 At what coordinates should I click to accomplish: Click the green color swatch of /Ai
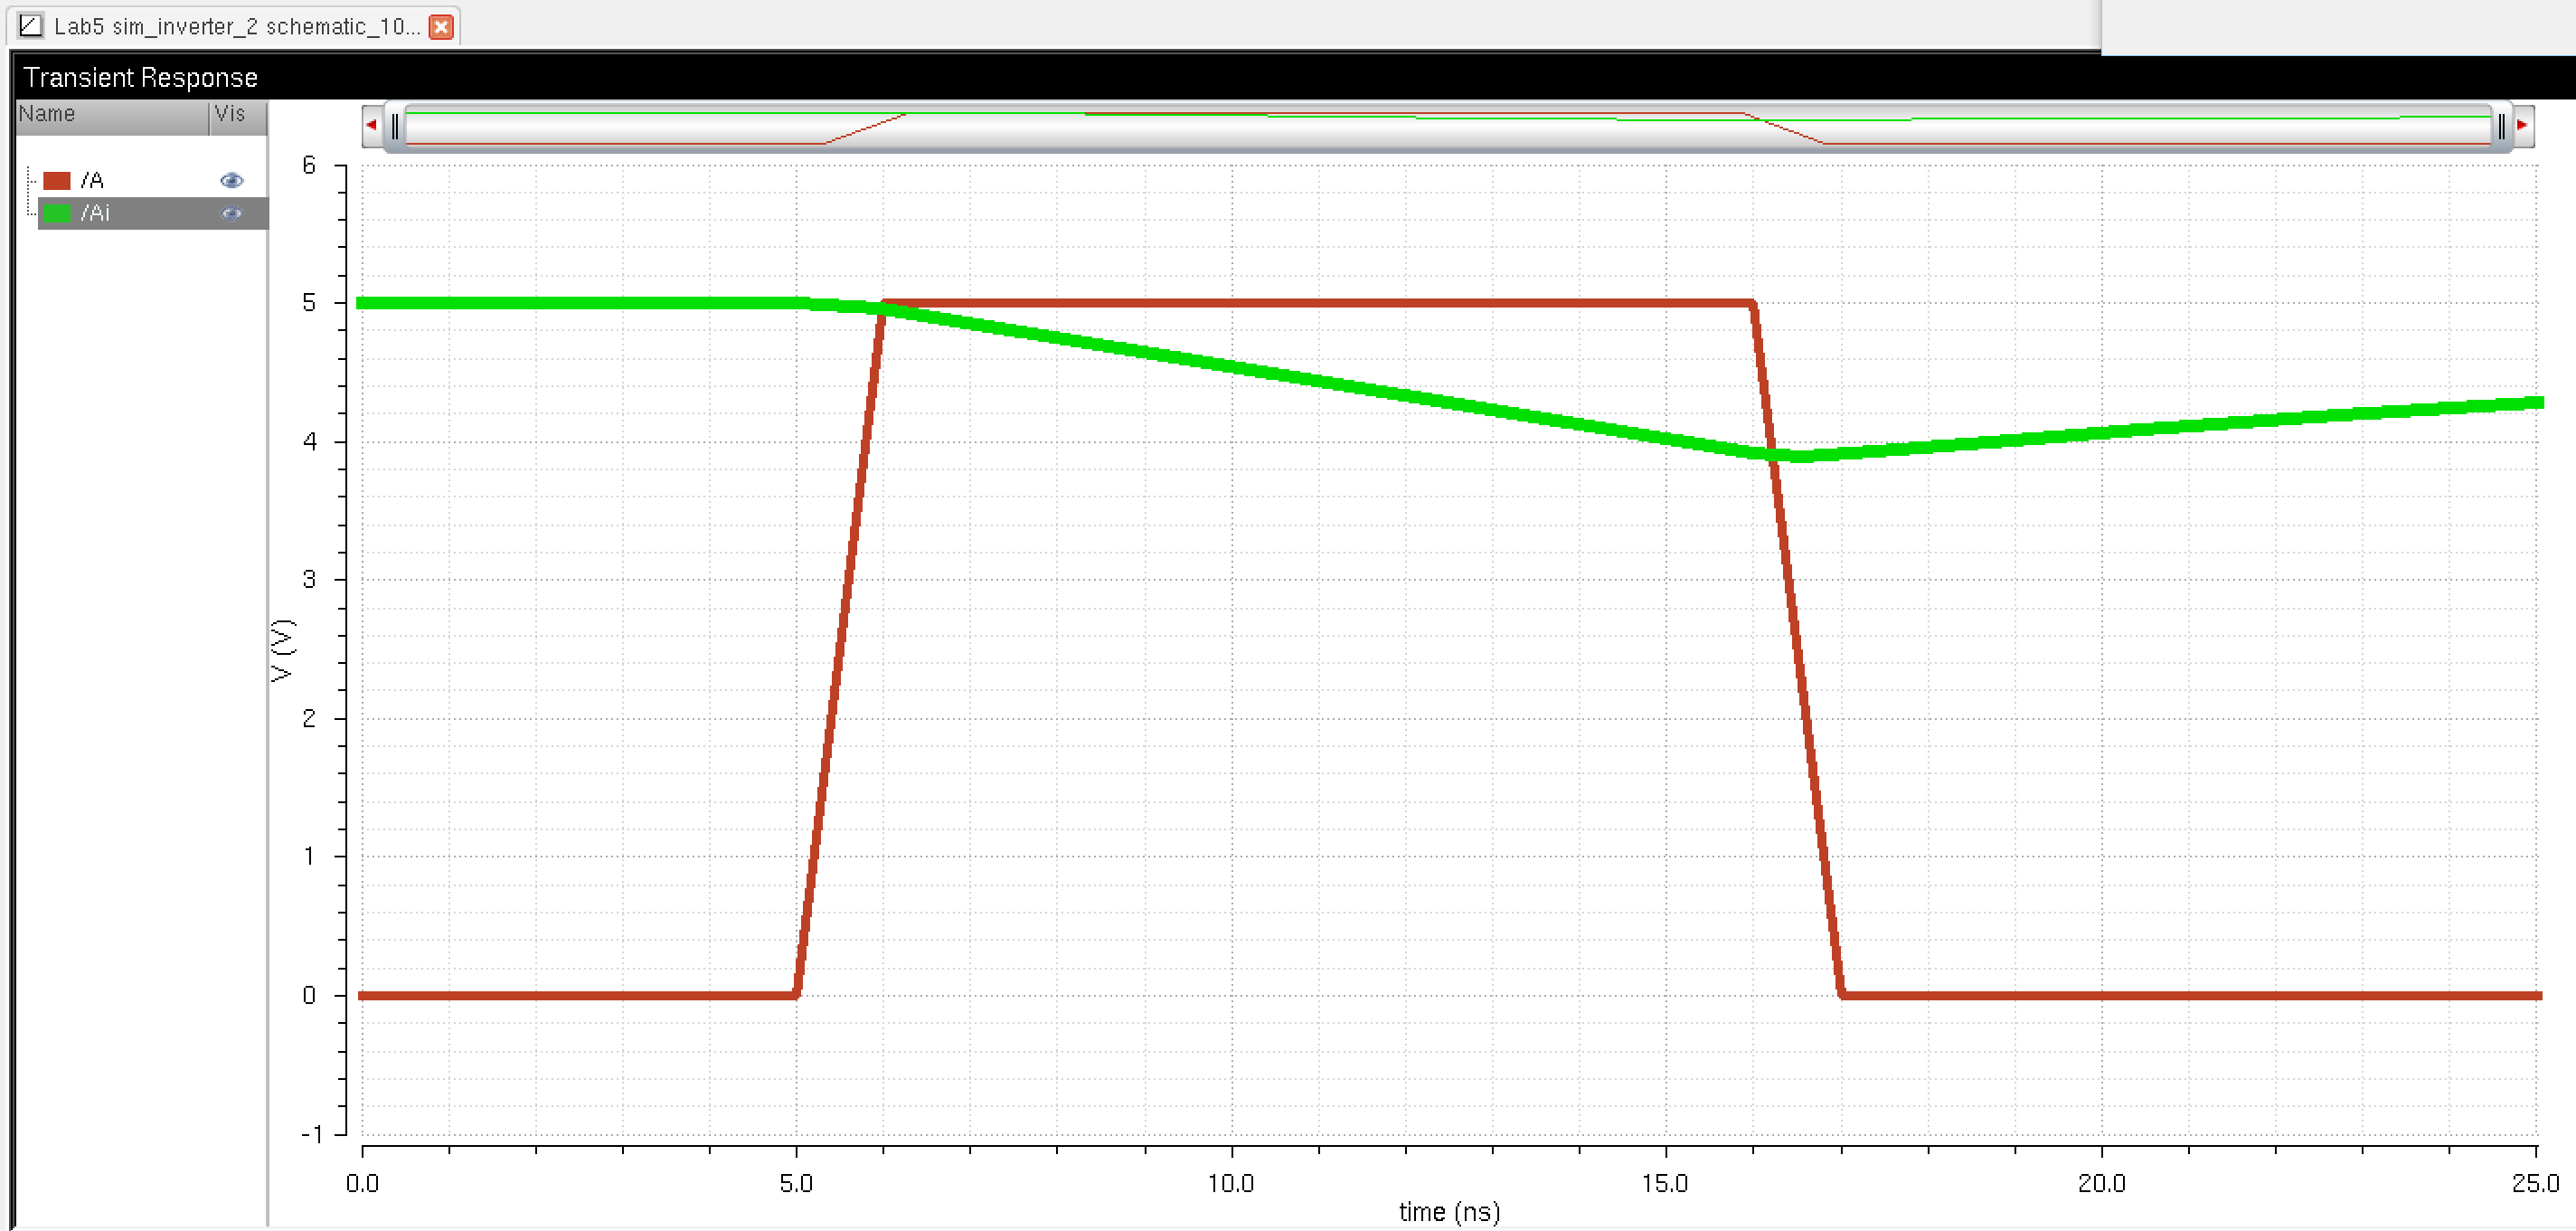pos(57,213)
